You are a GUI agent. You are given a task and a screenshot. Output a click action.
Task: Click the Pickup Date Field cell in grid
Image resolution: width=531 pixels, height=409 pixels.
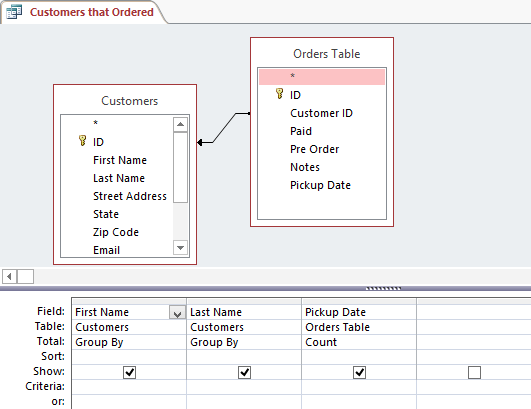pyautogui.click(x=359, y=312)
